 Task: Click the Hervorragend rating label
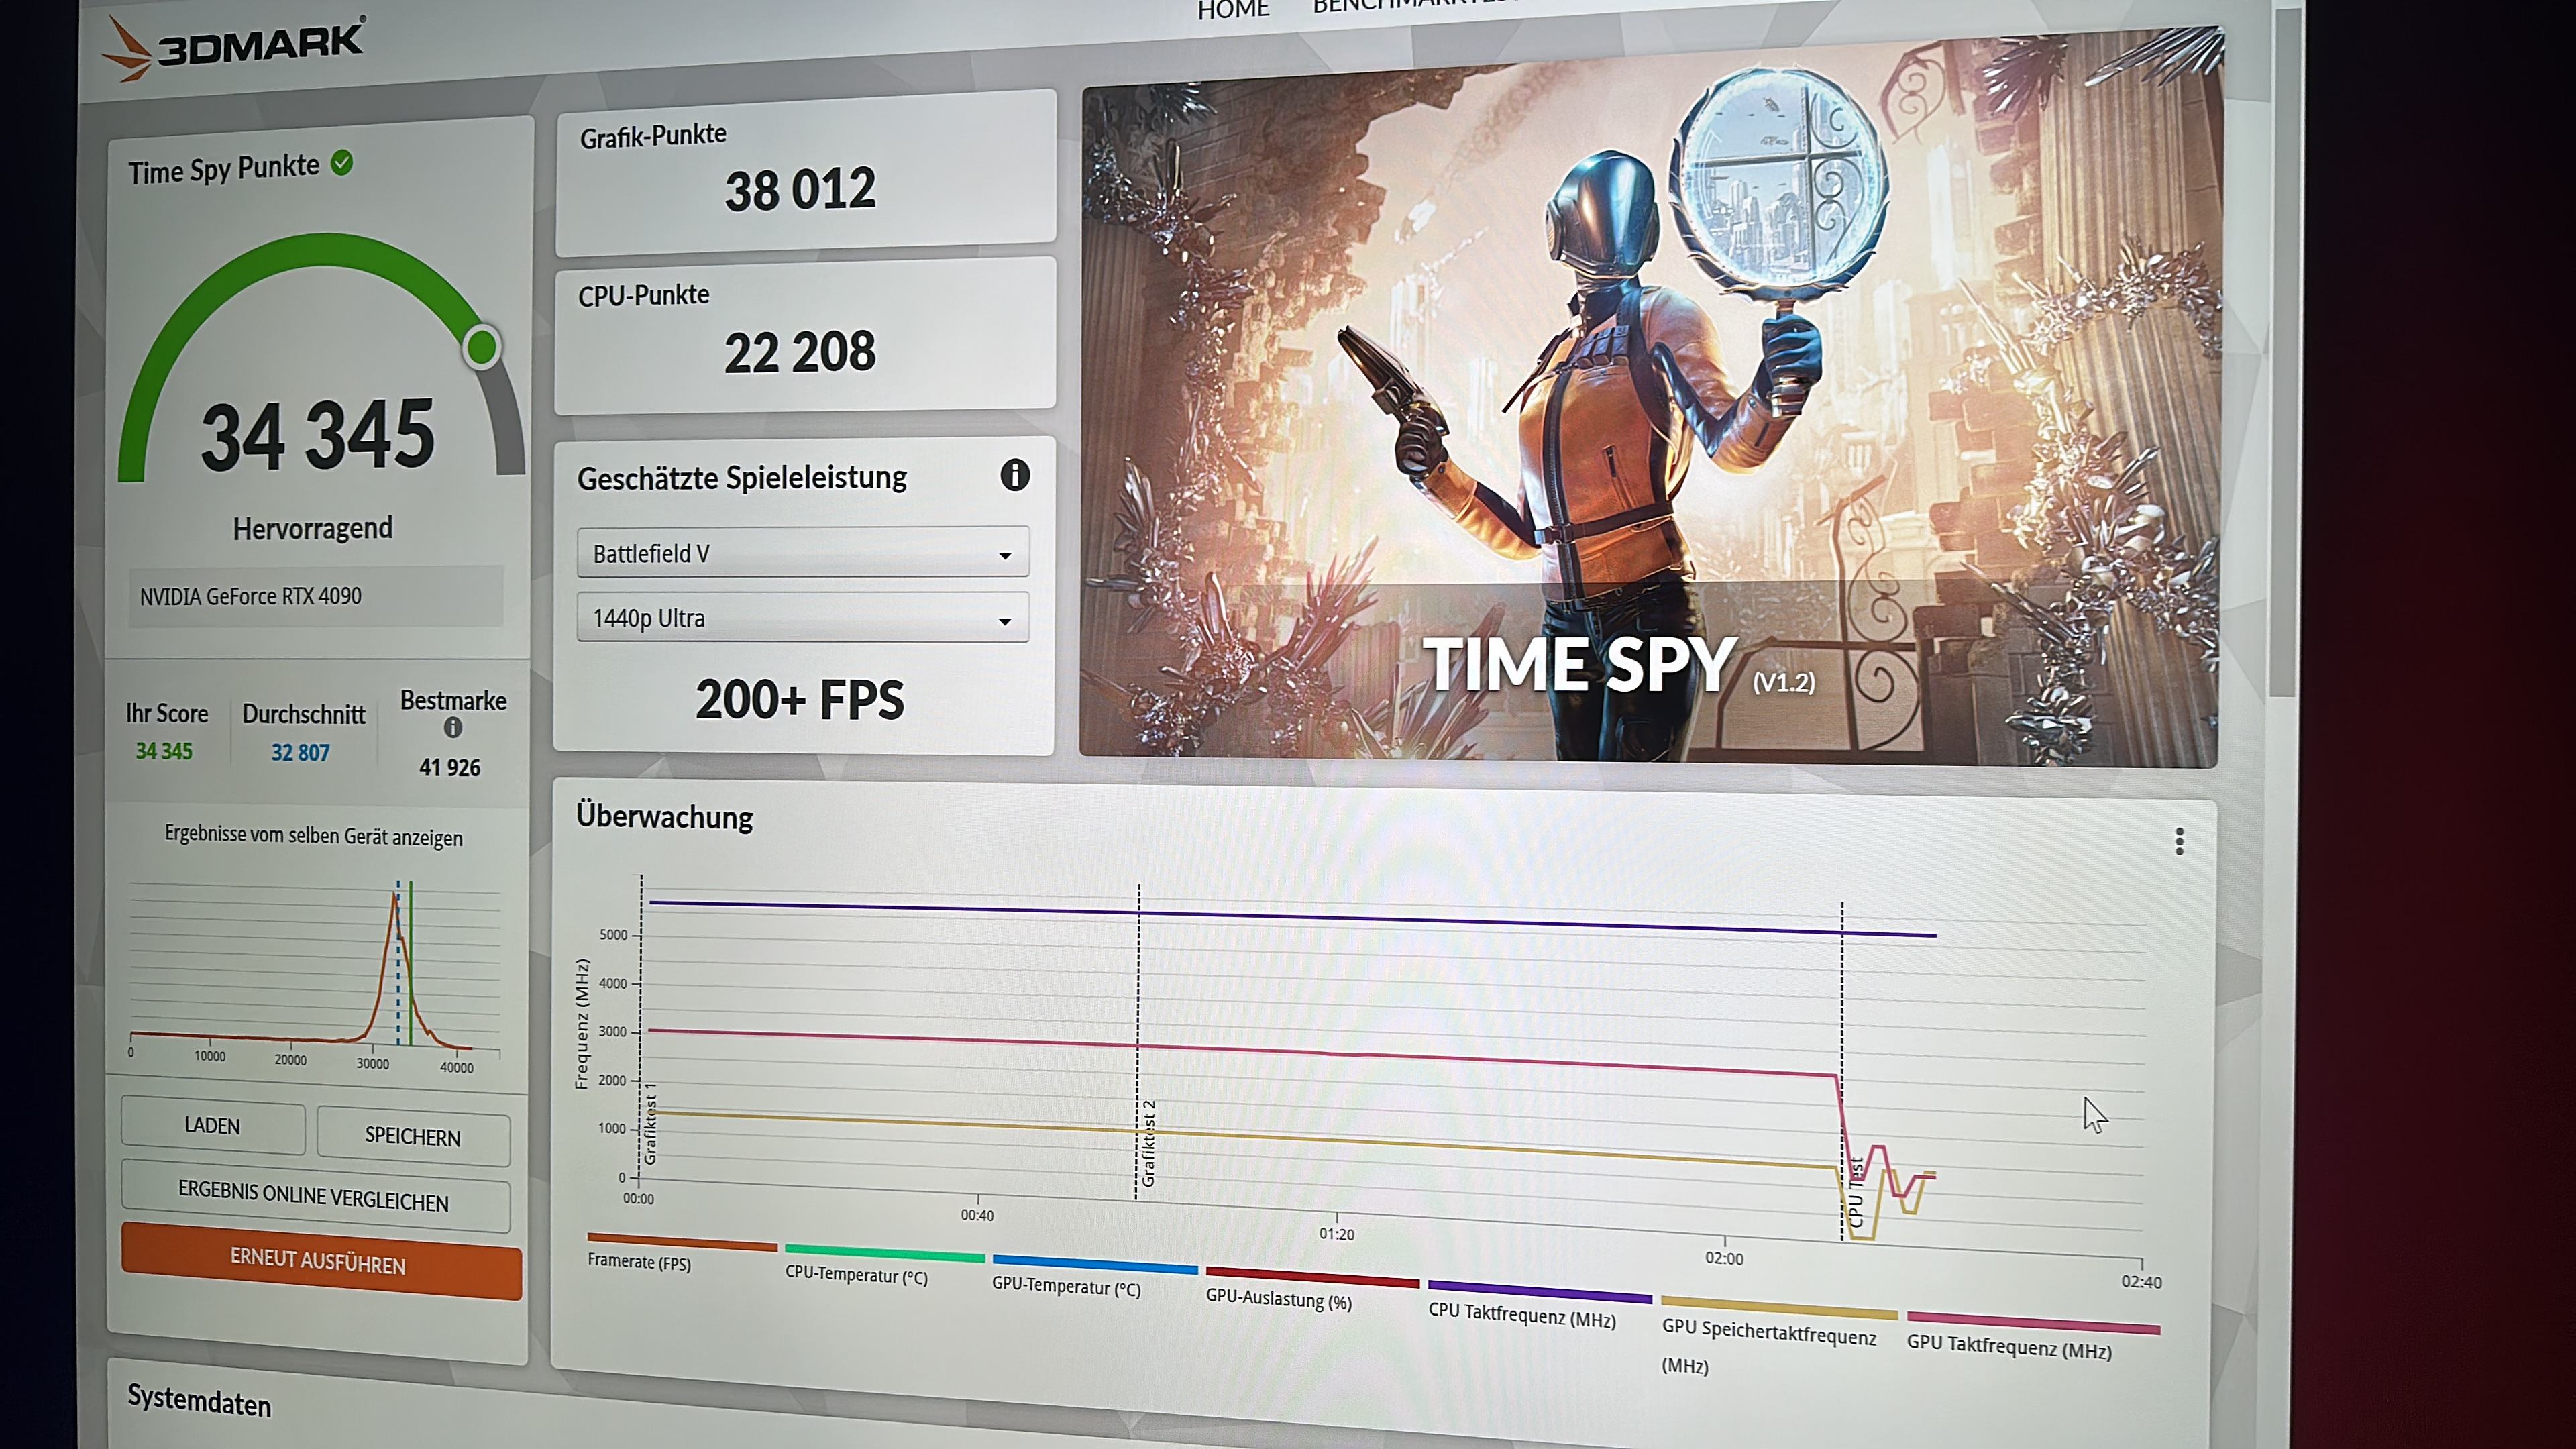coord(313,528)
